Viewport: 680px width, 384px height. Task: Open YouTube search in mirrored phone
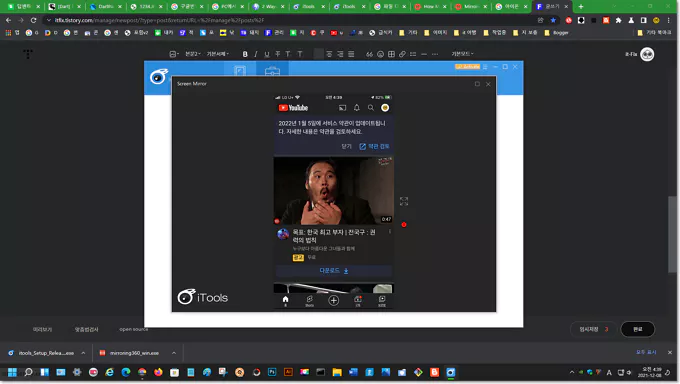[x=371, y=108]
